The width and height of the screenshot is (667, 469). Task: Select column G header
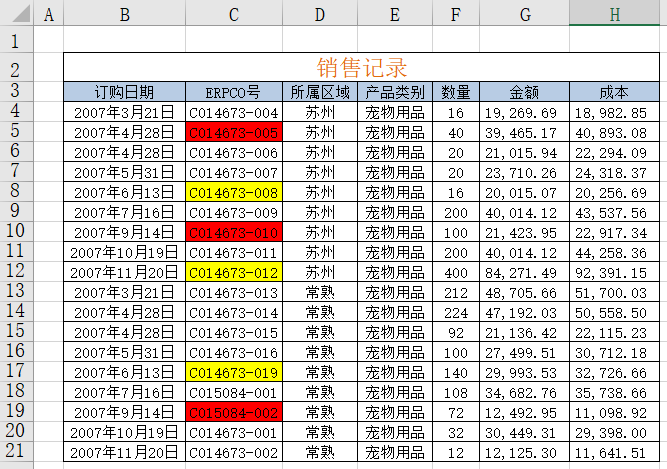pyautogui.click(x=524, y=15)
